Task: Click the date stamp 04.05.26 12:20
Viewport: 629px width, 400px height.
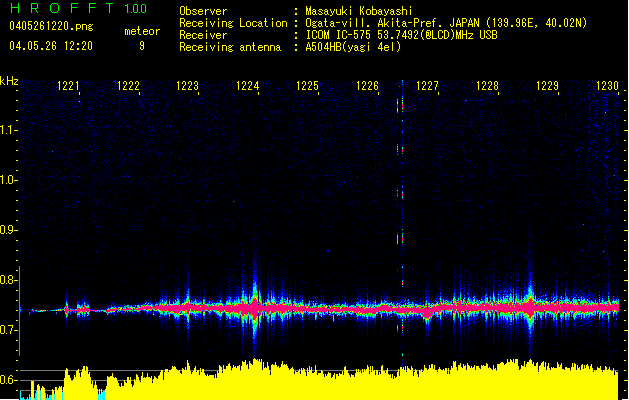Action: point(51,46)
